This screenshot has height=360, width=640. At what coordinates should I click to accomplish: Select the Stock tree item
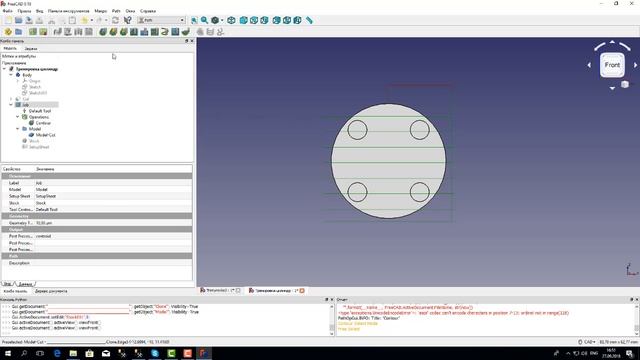pos(34,141)
